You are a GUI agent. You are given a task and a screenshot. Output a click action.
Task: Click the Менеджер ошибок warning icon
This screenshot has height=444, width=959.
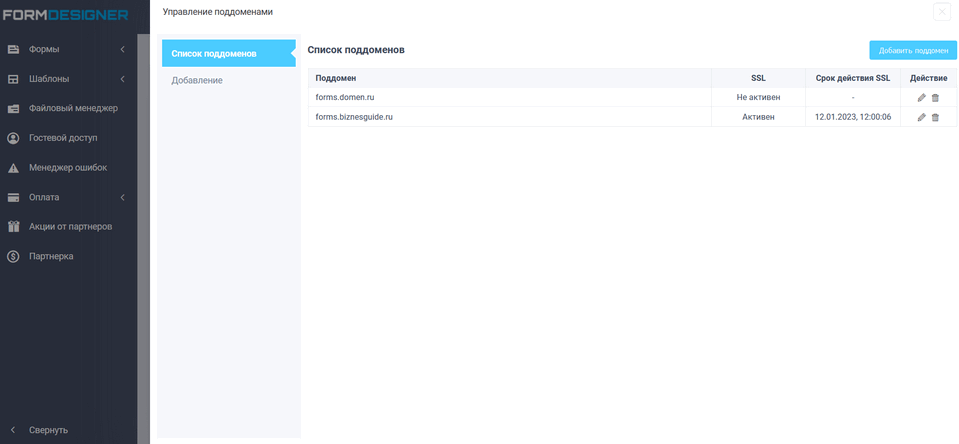point(14,168)
